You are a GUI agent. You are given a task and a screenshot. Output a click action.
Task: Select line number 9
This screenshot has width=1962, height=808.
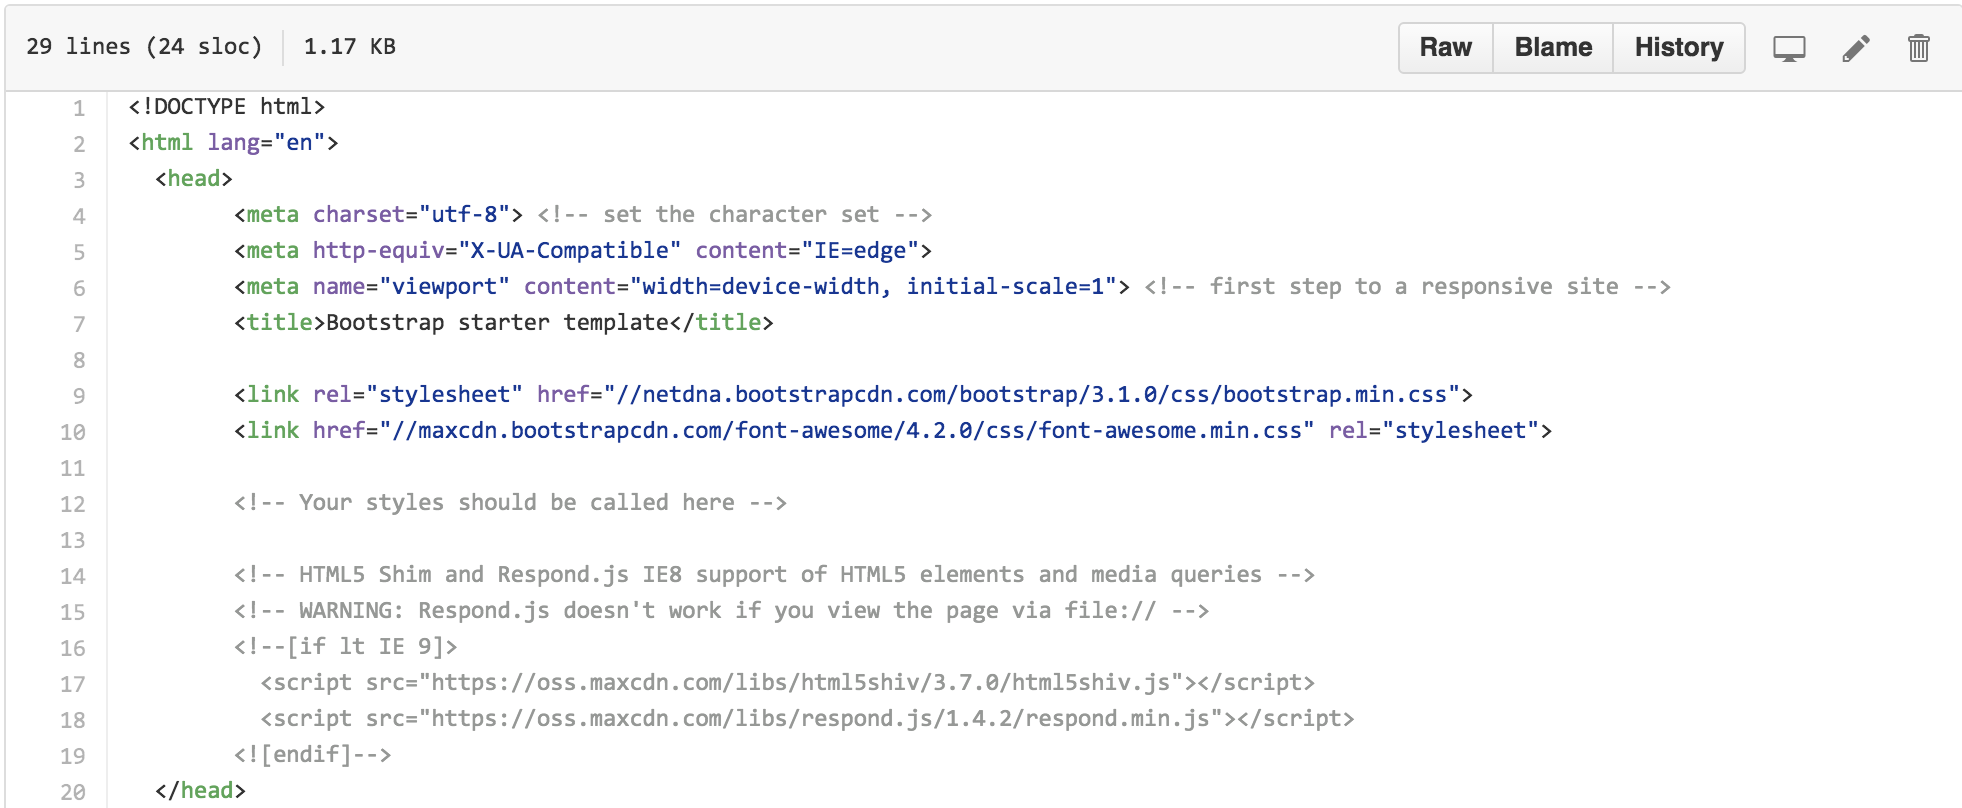[79, 396]
